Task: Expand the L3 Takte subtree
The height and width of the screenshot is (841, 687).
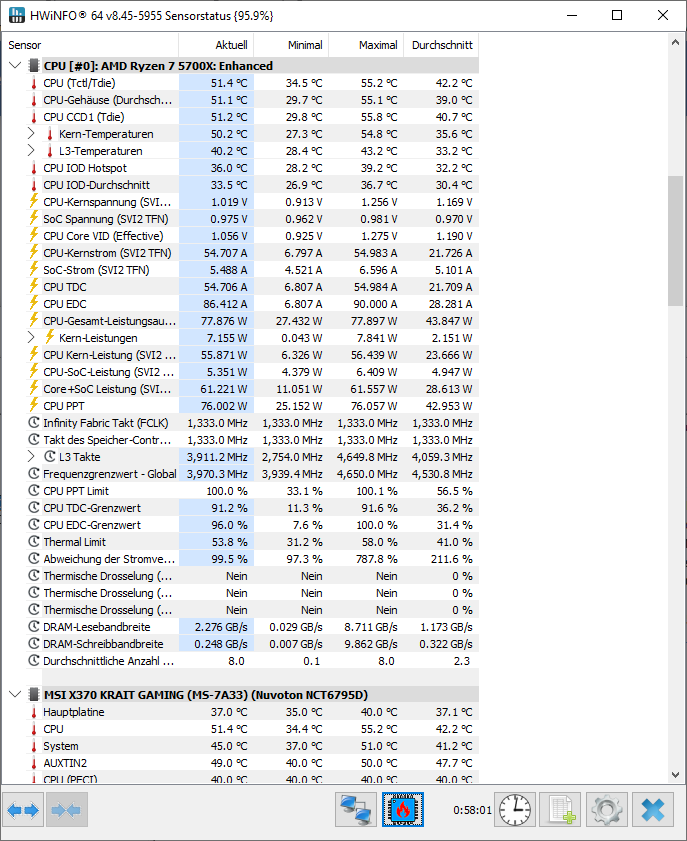Action: [x=31, y=456]
